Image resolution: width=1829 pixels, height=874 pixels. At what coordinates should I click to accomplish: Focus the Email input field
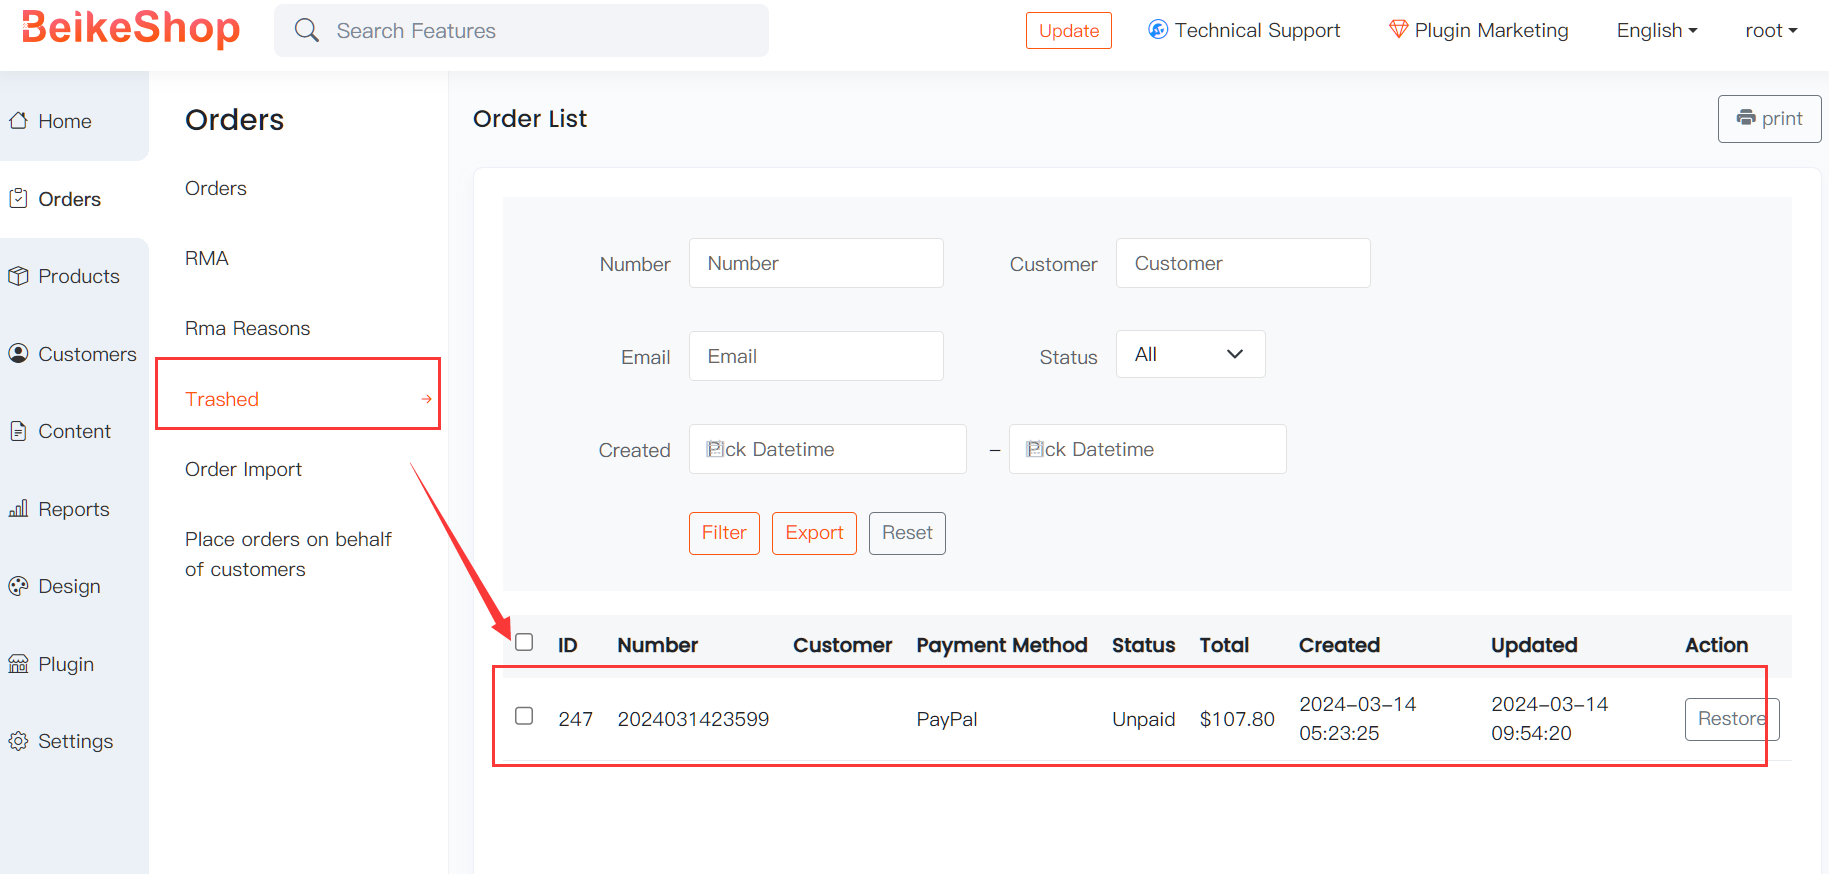point(816,356)
